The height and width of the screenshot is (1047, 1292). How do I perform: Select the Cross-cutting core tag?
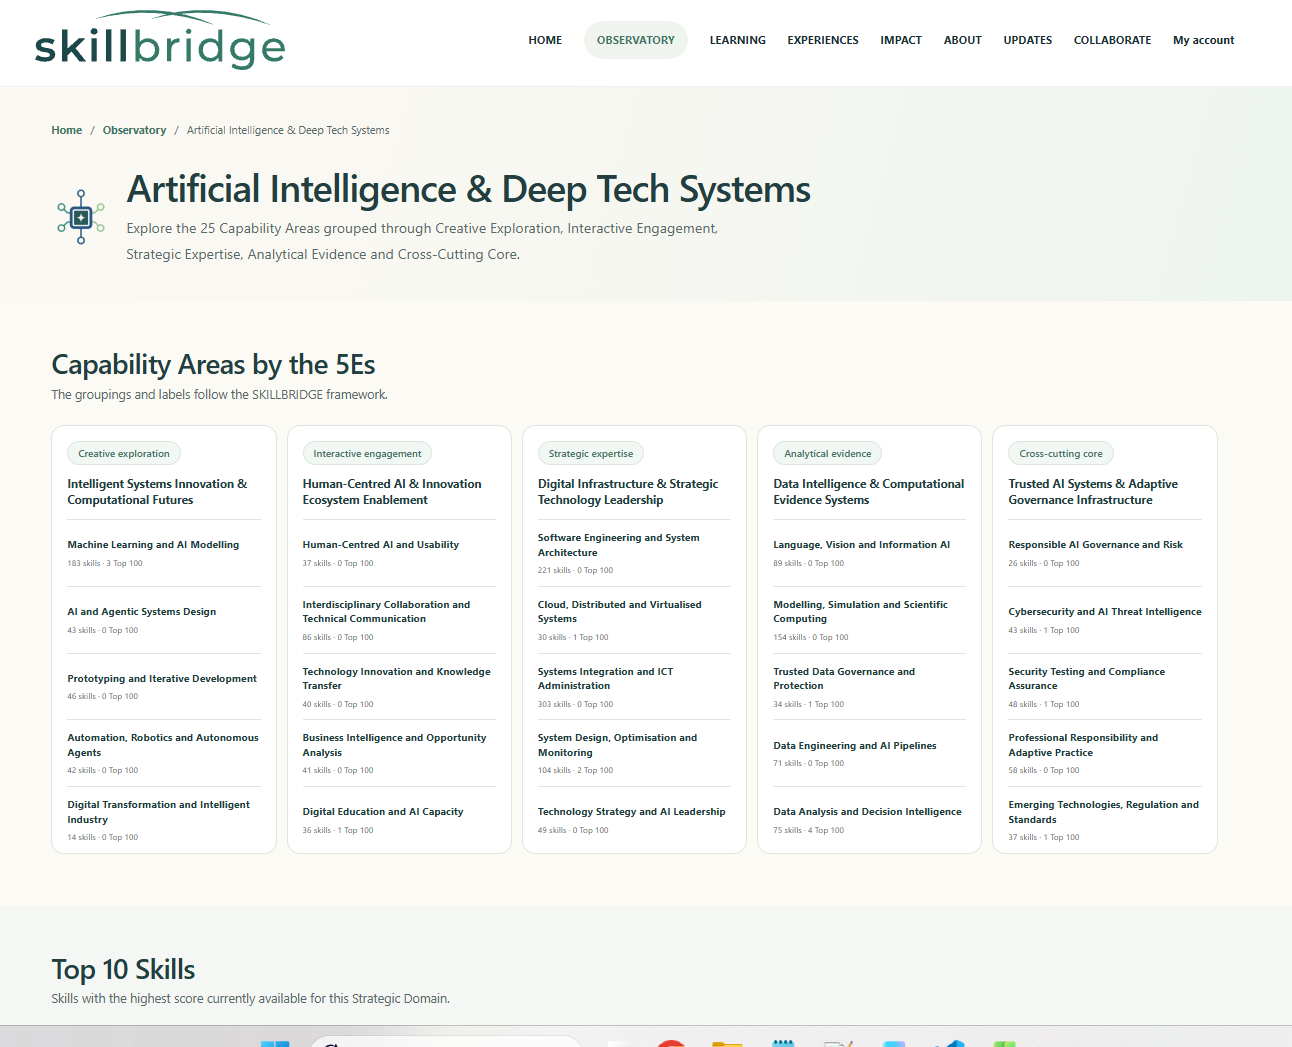coord(1061,454)
